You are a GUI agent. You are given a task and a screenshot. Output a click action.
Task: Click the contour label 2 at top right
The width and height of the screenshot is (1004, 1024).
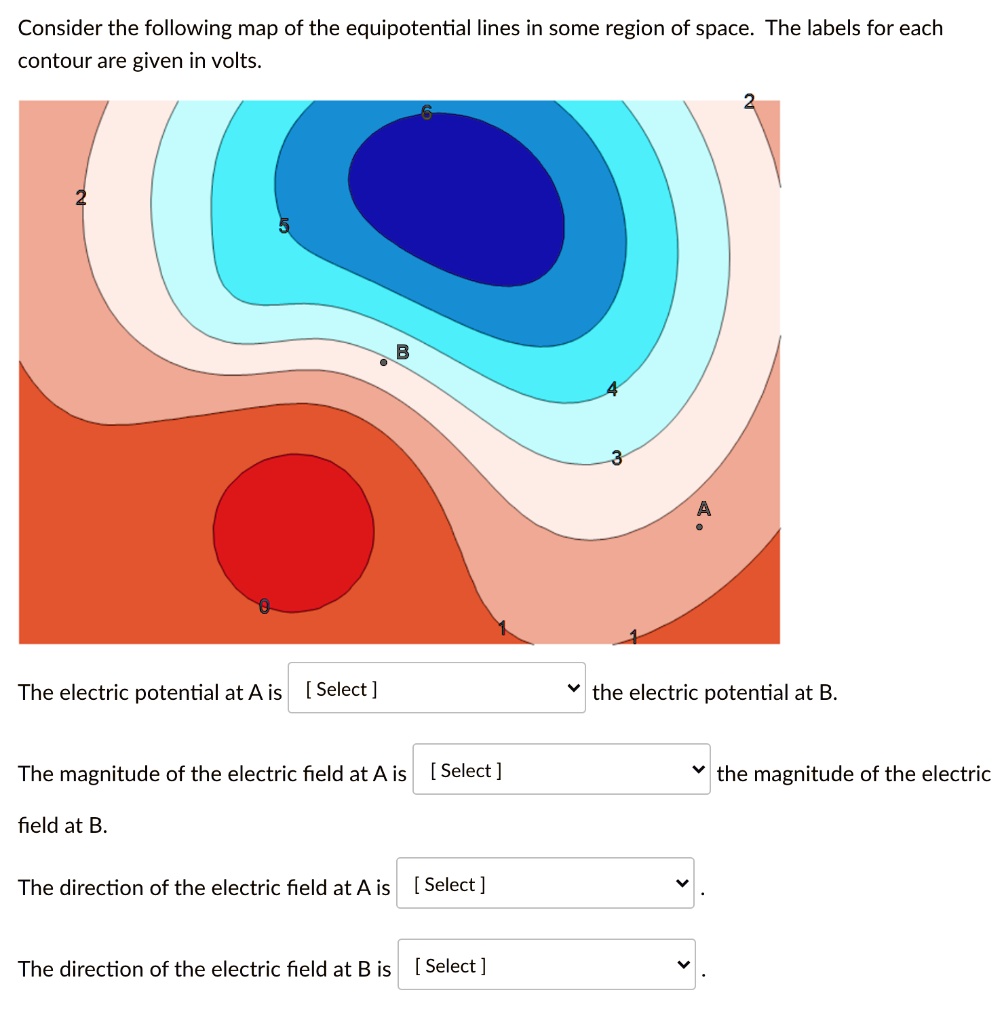click(748, 101)
